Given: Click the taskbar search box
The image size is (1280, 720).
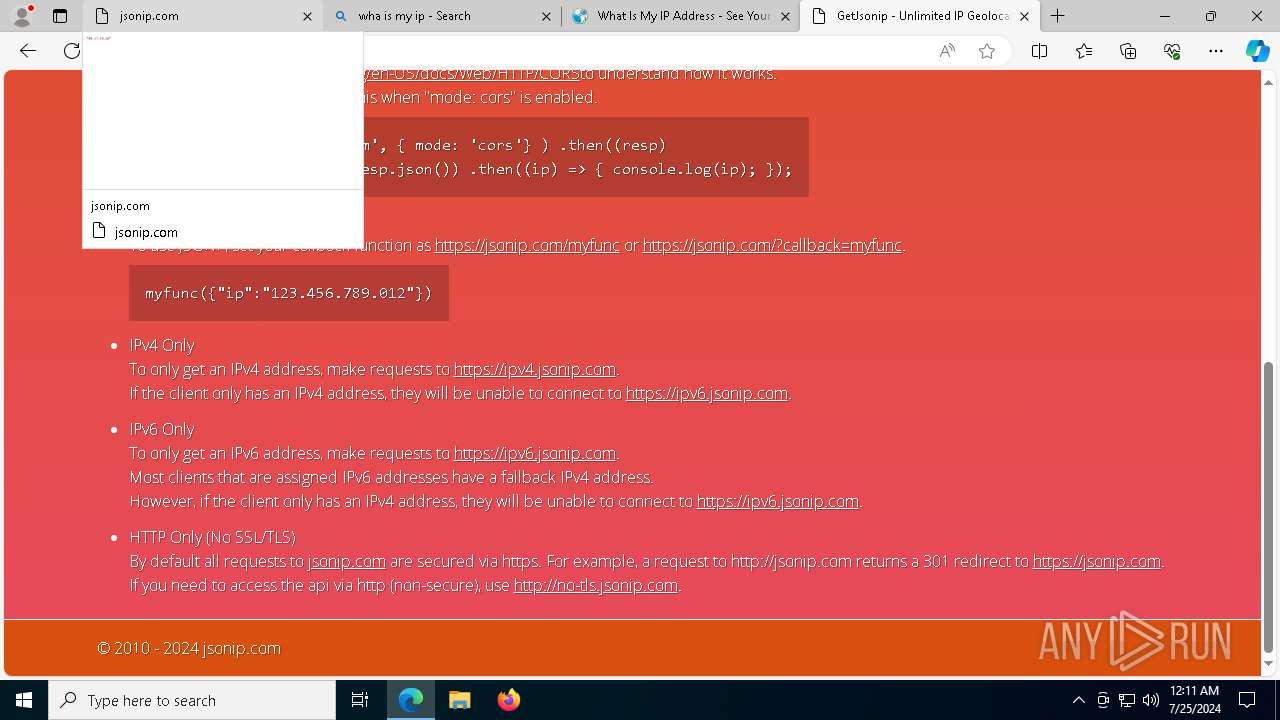Looking at the screenshot, I should click(x=192, y=700).
